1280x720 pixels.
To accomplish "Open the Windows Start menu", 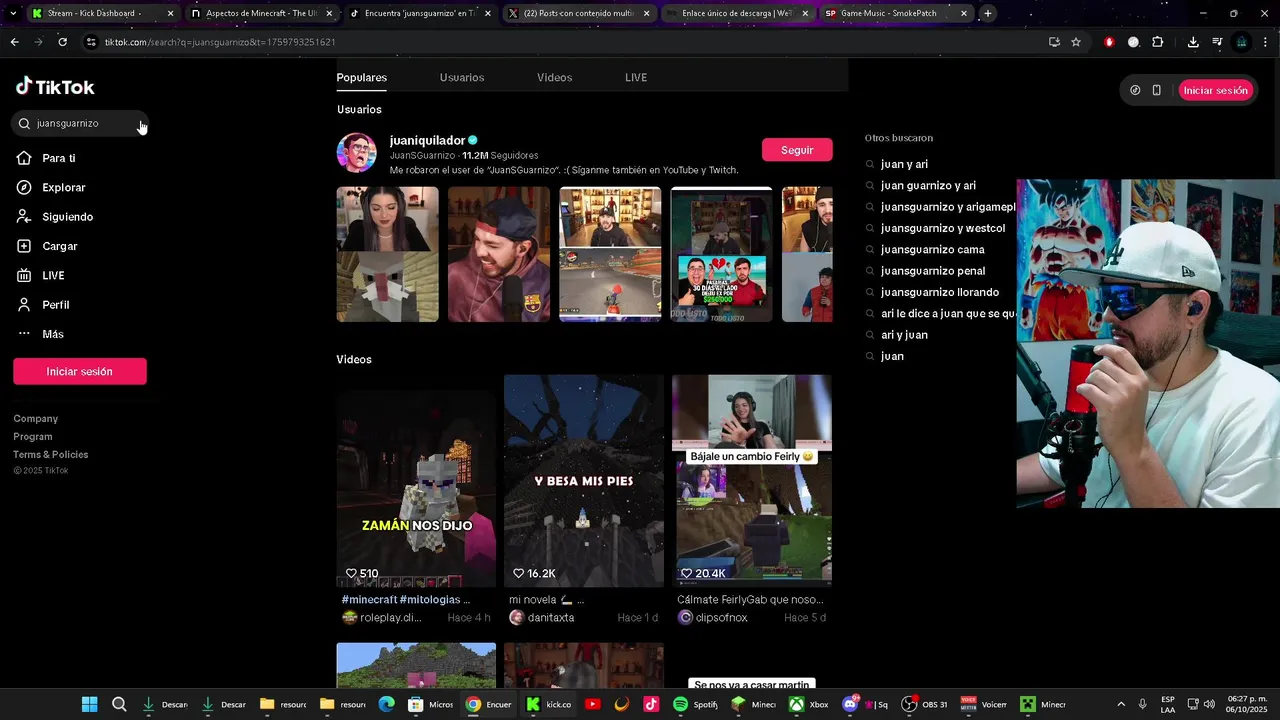I will point(89,704).
